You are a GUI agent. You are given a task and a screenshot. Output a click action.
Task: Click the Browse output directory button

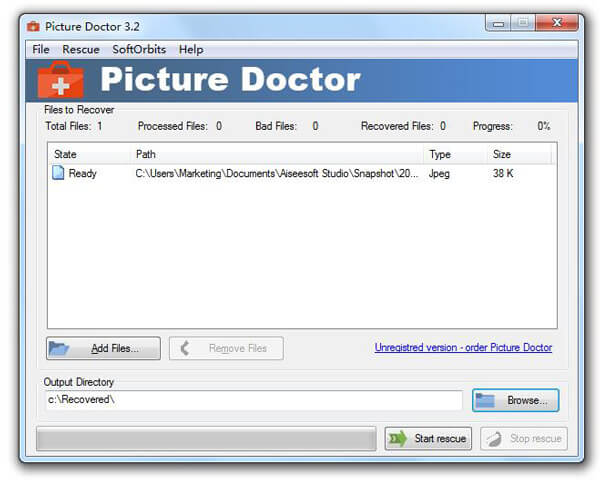pos(515,400)
